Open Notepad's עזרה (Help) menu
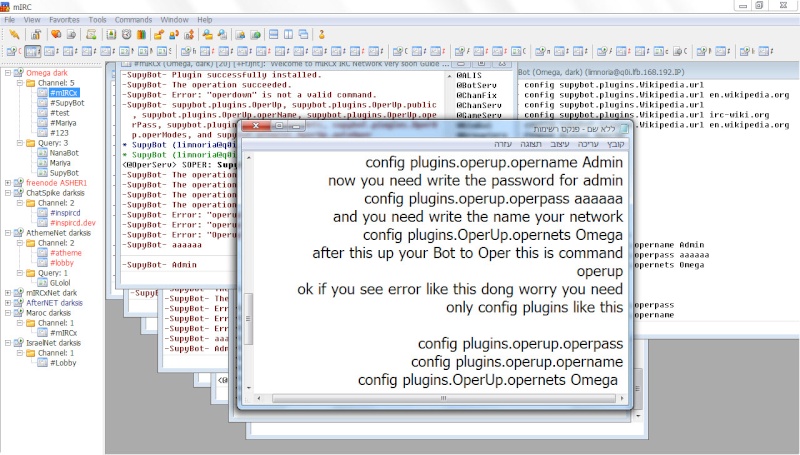The width and height of the screenshot is (800, 455). pyautogui.click(x=503, y=144)
